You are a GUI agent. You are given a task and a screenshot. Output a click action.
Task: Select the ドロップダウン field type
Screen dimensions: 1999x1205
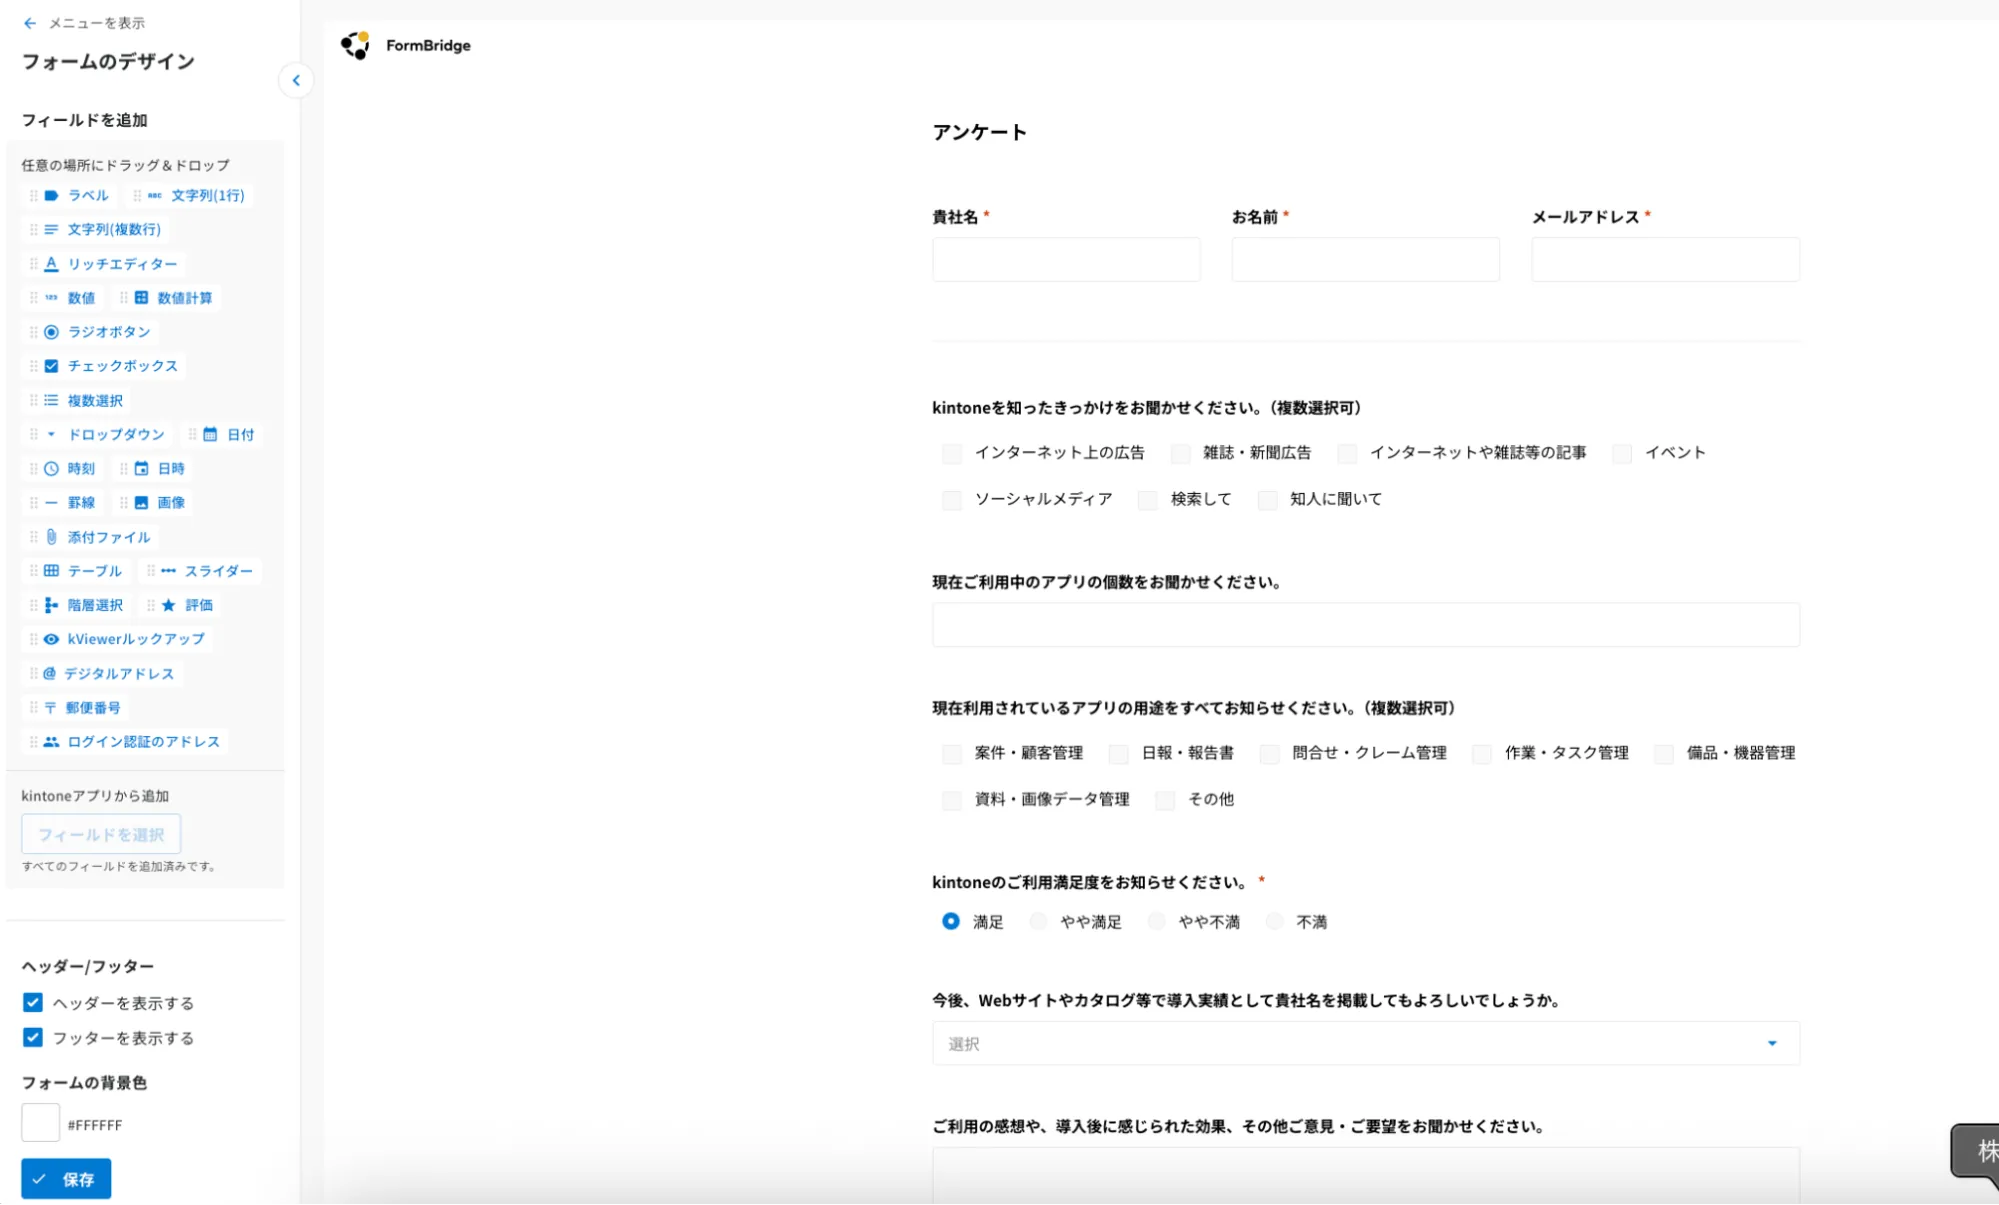98,434
